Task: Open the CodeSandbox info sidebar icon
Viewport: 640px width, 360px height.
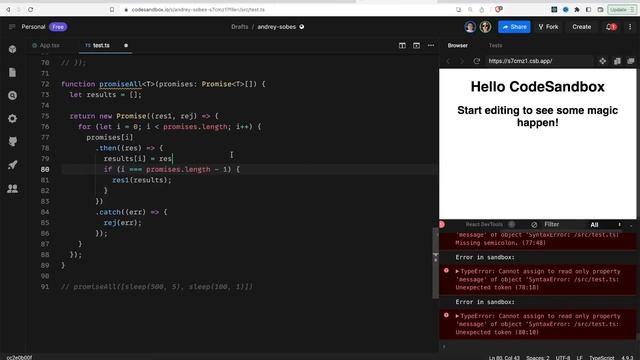Action: (13, 49)
